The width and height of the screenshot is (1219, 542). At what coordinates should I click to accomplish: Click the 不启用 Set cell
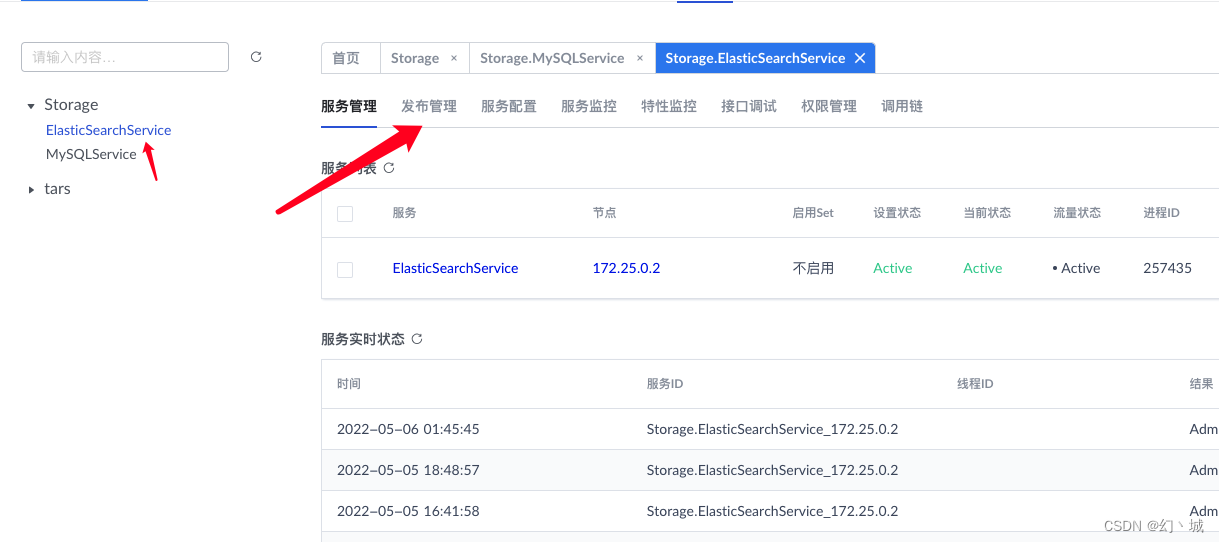[x=813, y=268]
